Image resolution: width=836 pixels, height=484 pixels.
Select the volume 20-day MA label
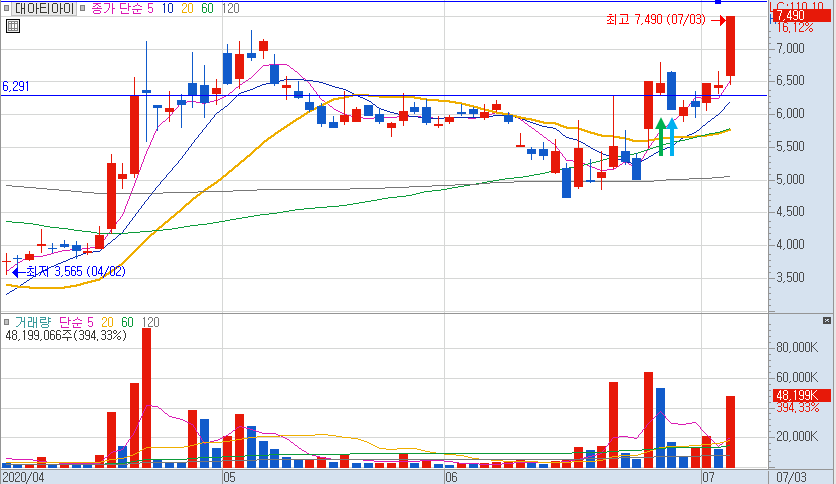pos(107,322)
